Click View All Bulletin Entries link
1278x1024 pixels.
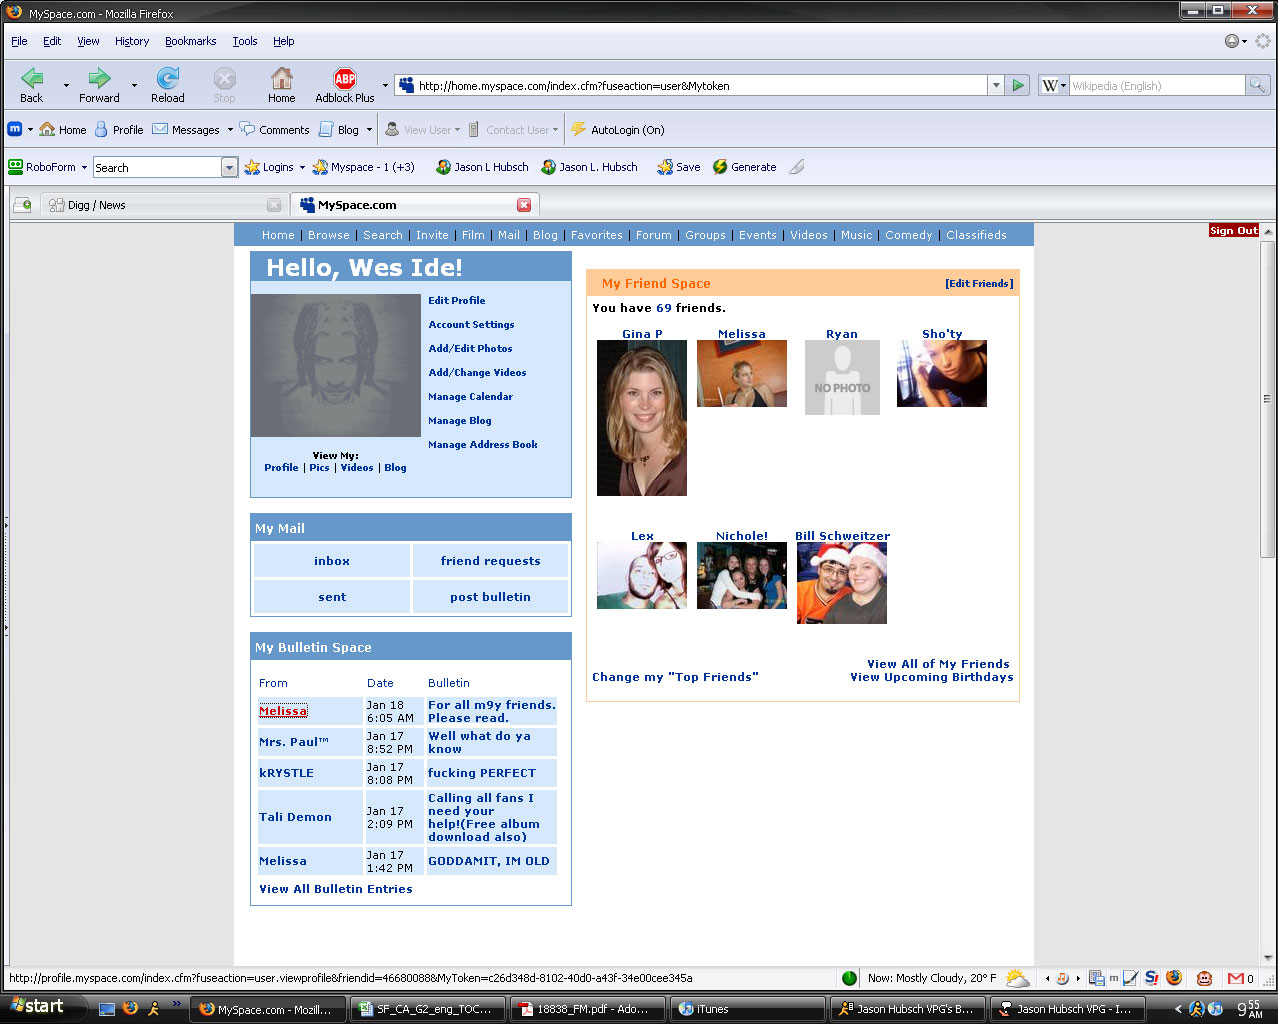click(x=335, y=889)
